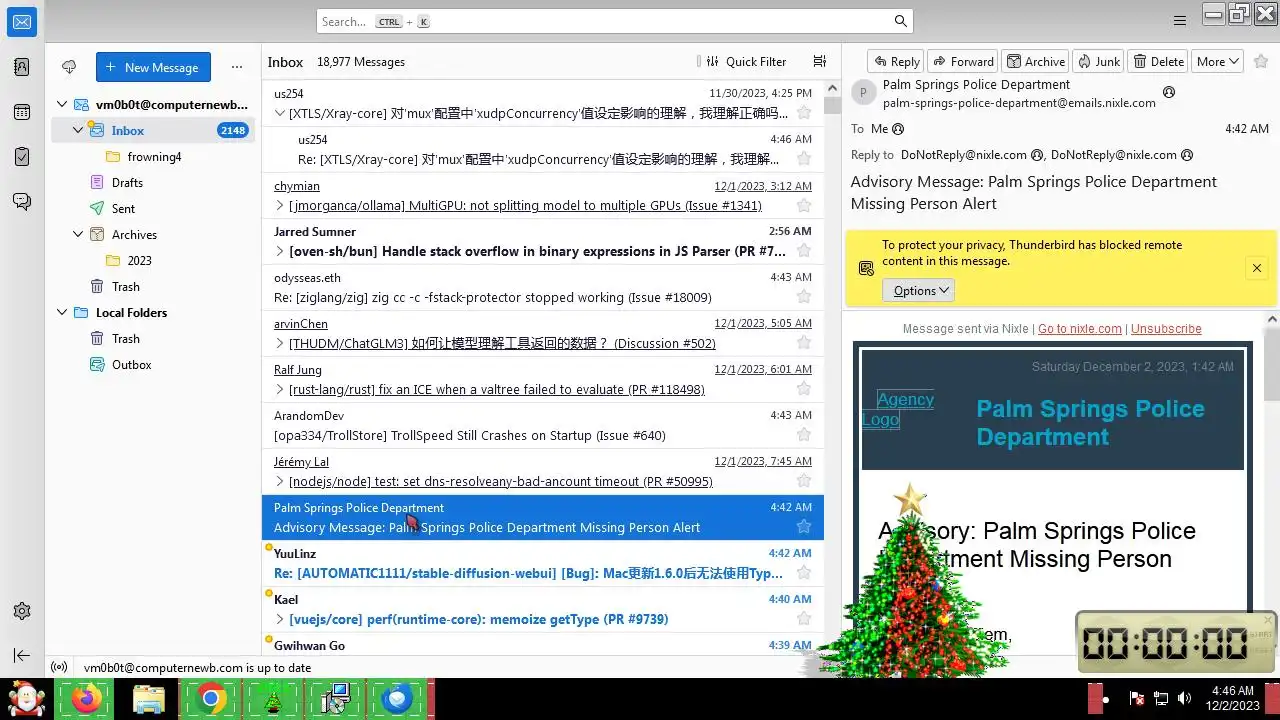Open the remote content Options dropdown
1280x720 pixels.
pos(918,290)
